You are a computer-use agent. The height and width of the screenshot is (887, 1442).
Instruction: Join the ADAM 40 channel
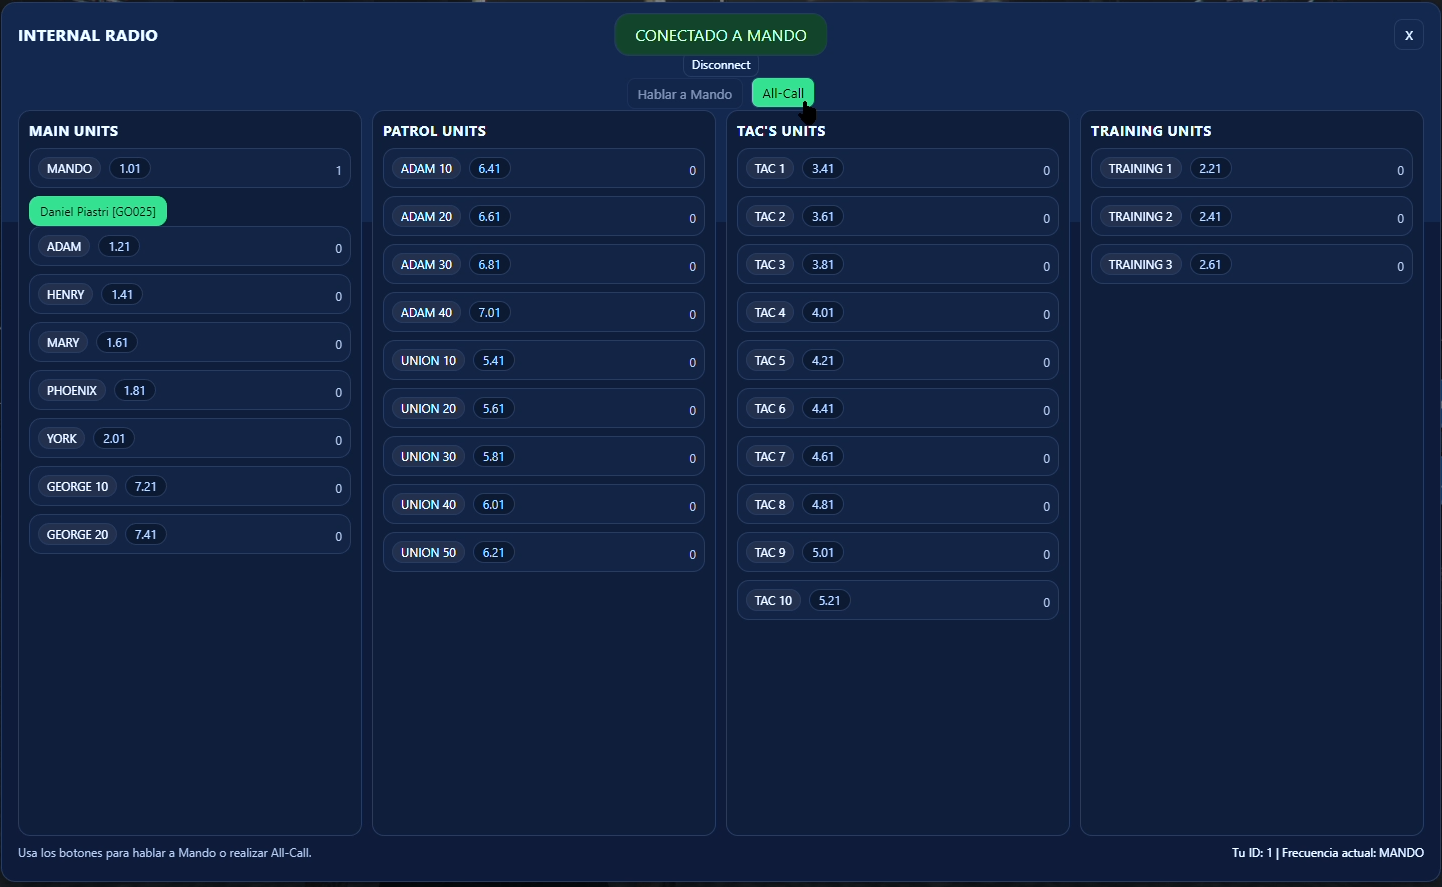[544, 313]
